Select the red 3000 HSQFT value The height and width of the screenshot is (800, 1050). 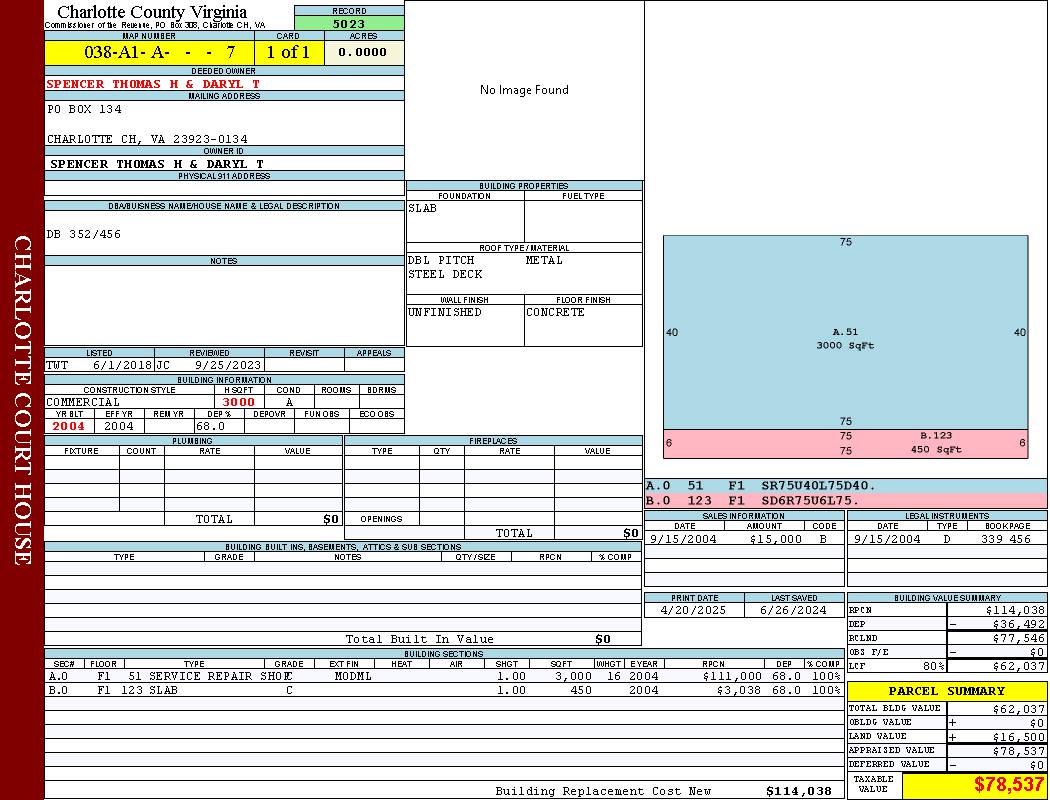coord(238,402)
